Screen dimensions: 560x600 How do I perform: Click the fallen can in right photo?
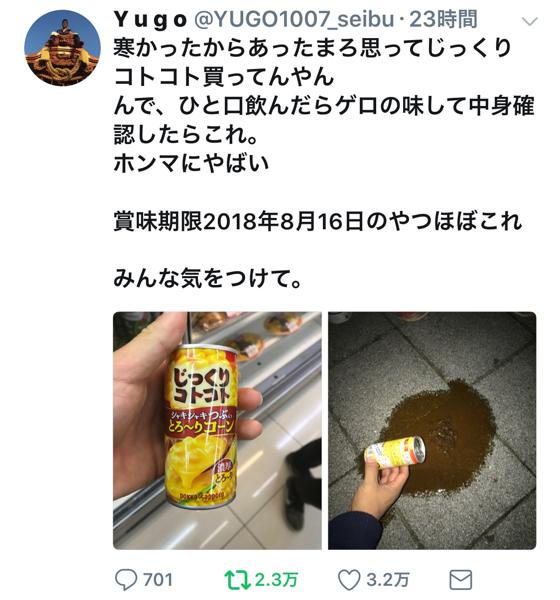[x=396, y=452]
